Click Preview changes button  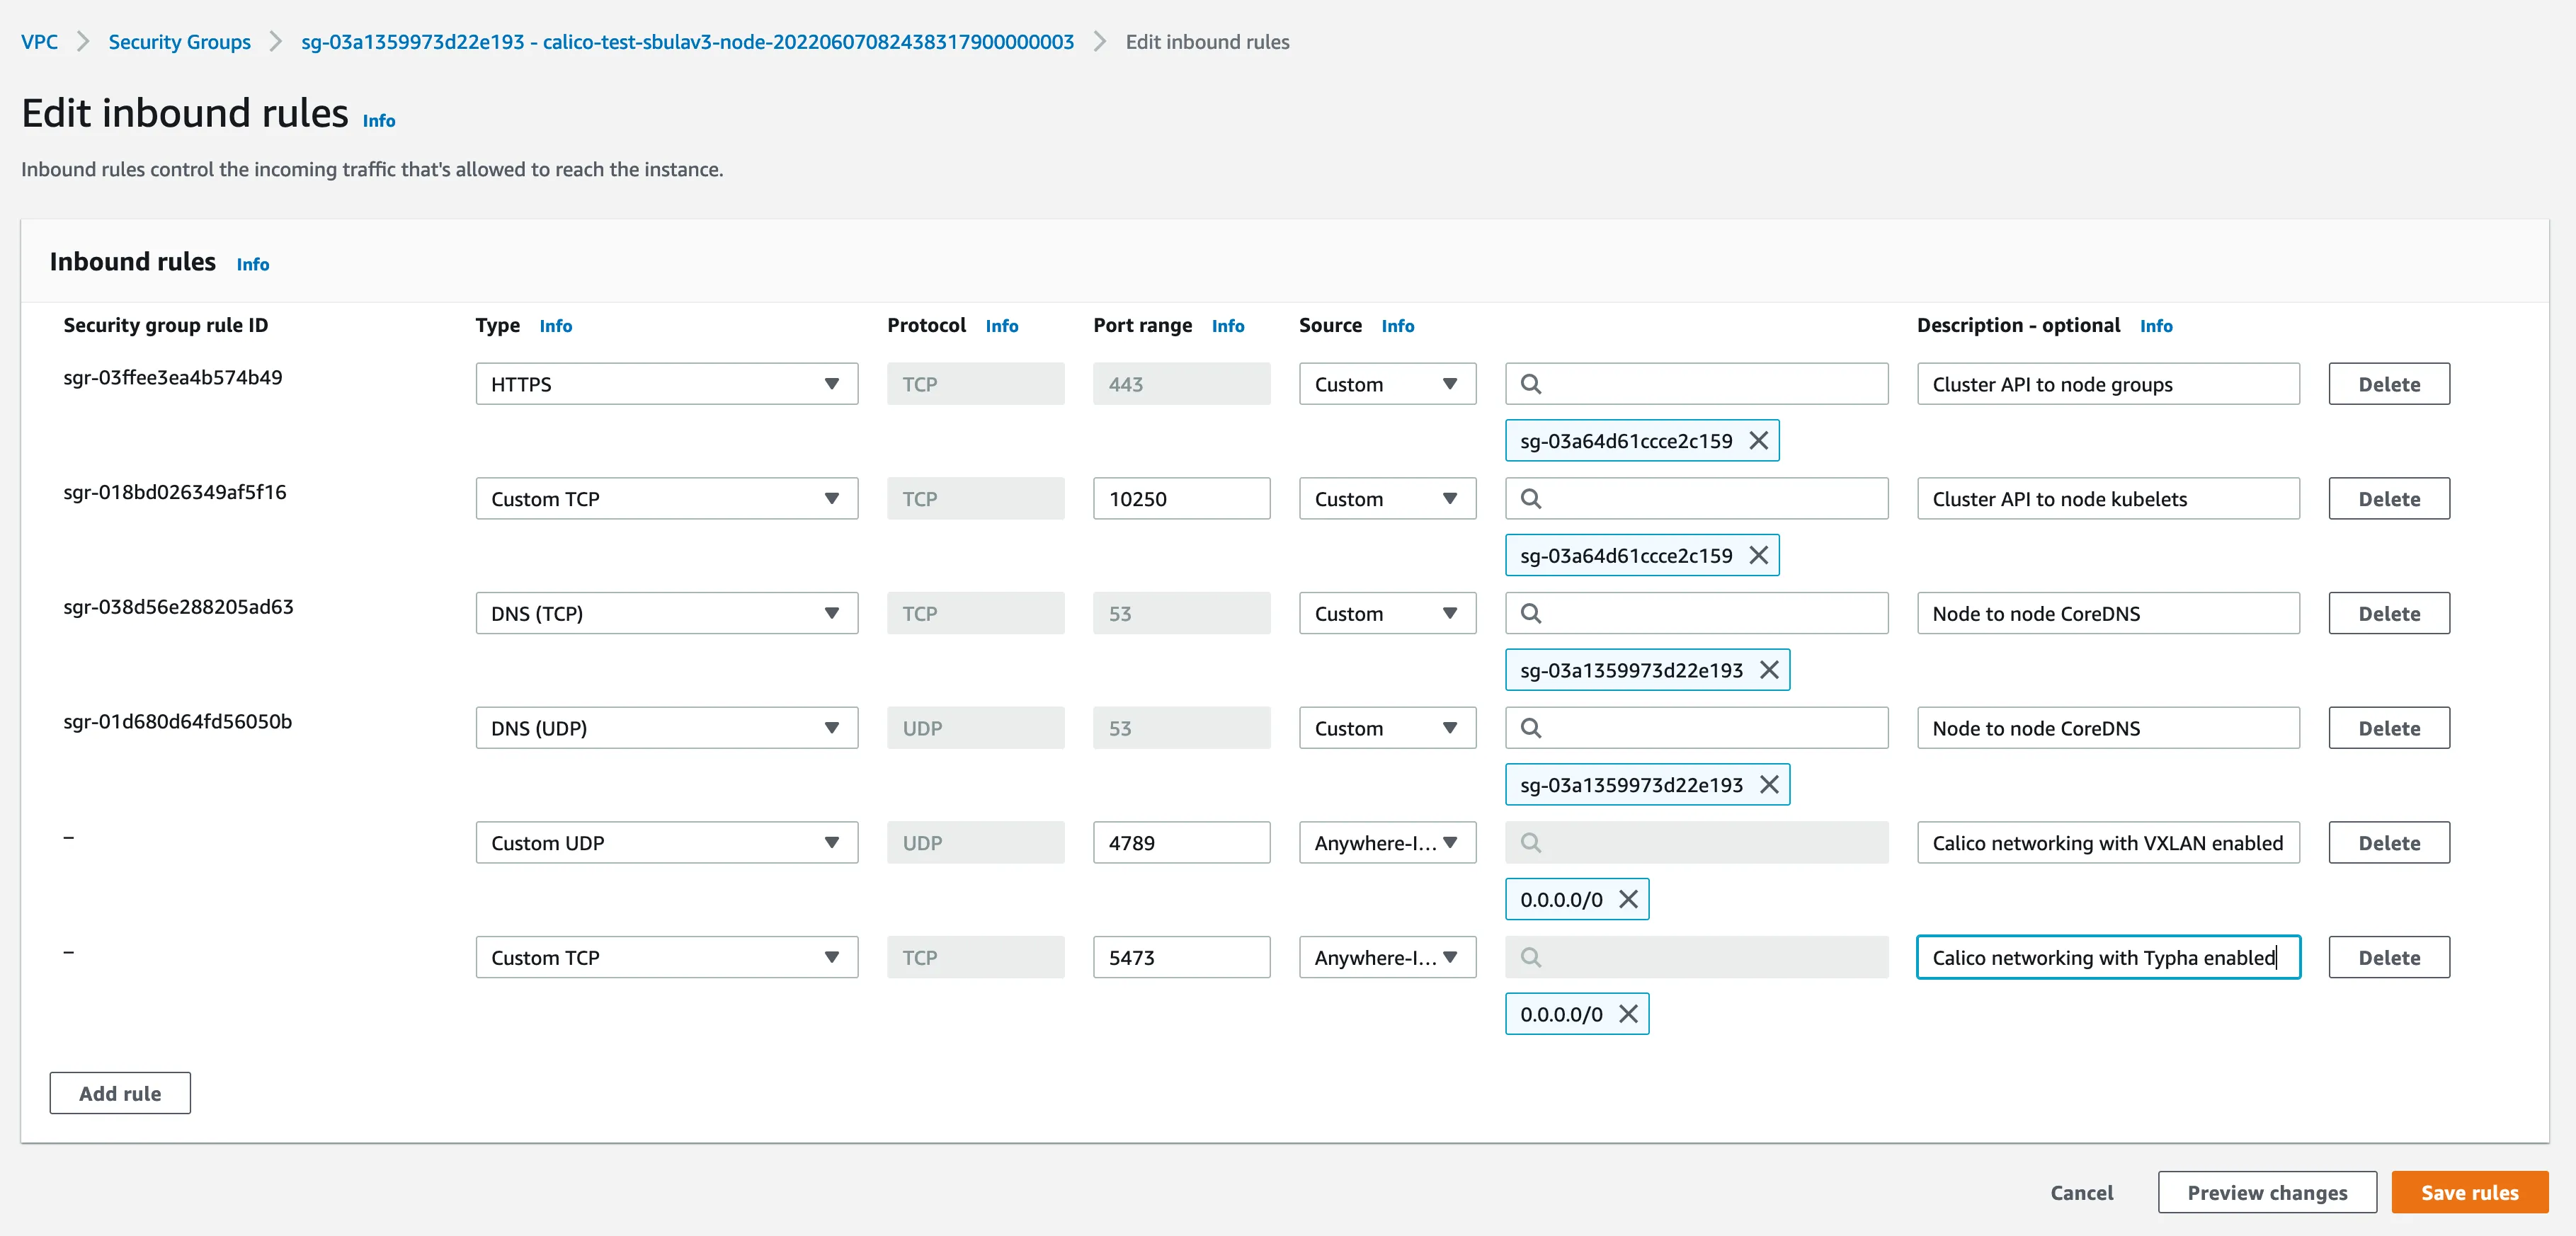(x=2266, y=1192)
